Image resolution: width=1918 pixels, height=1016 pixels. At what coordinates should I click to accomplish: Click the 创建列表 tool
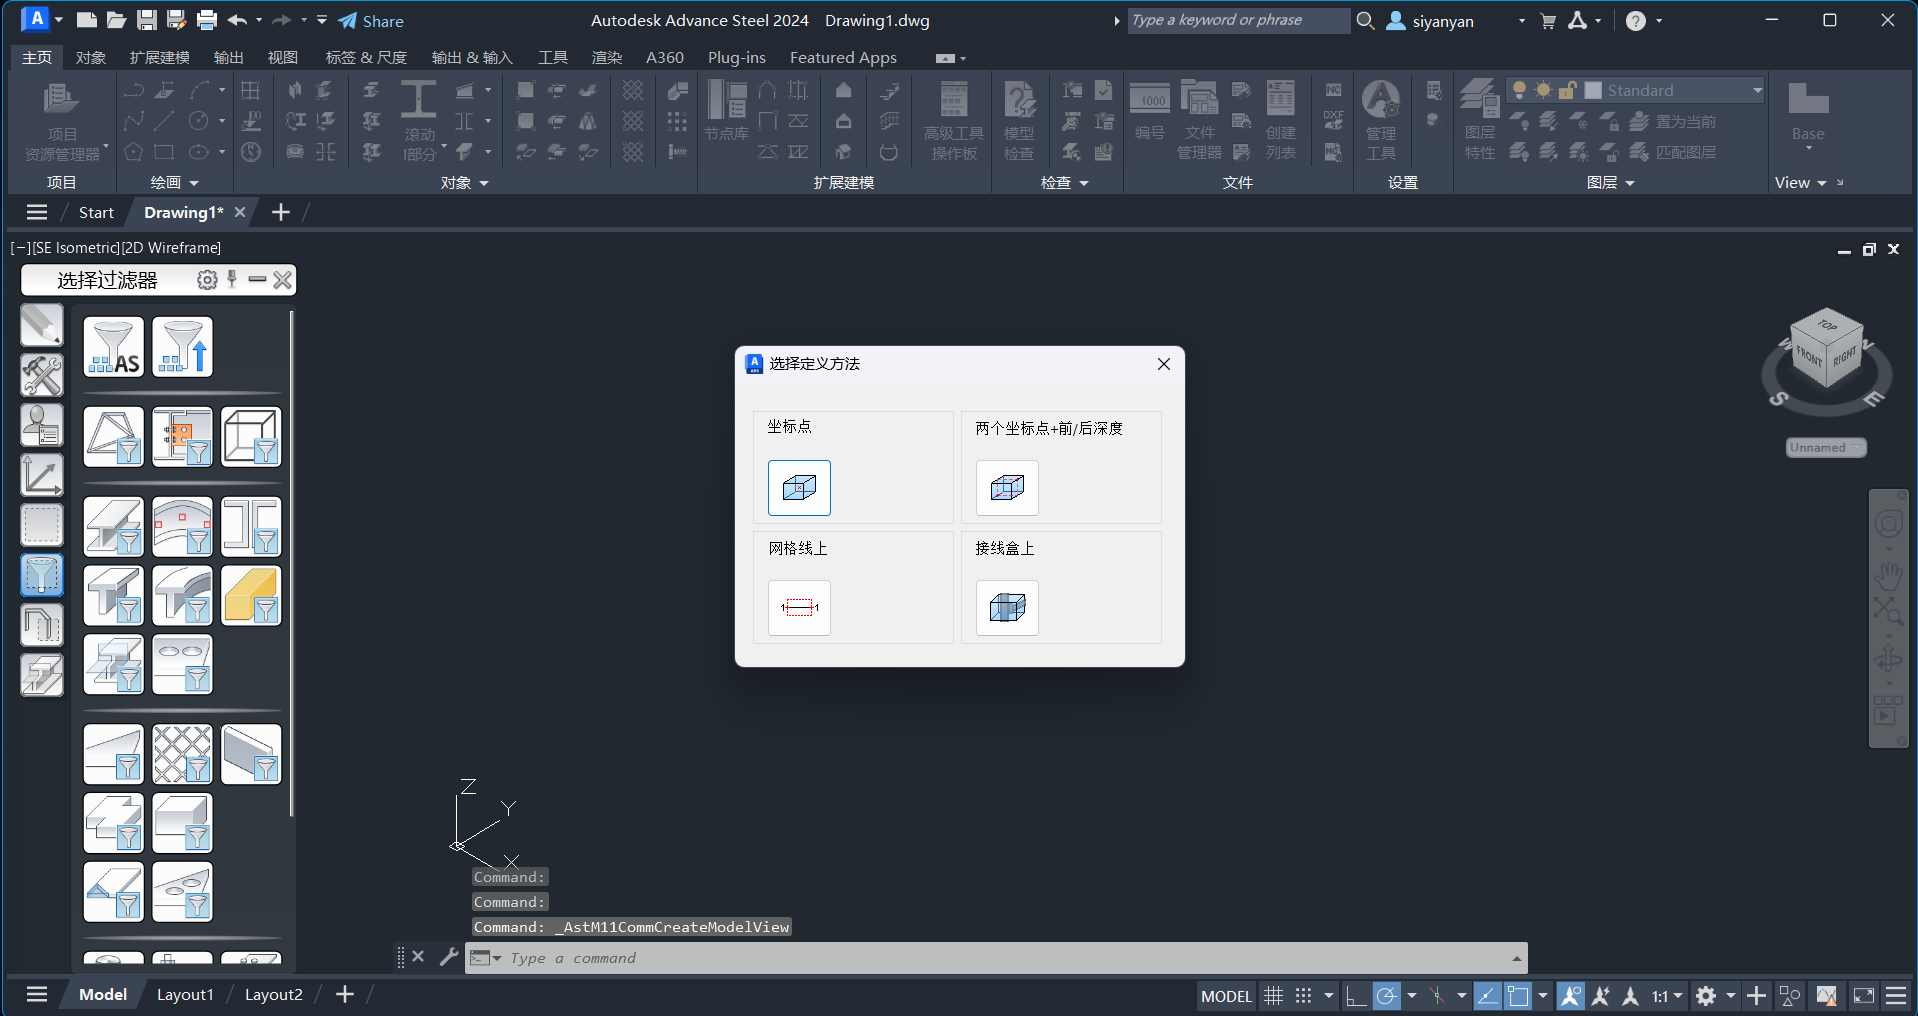tap(1281, 122)
